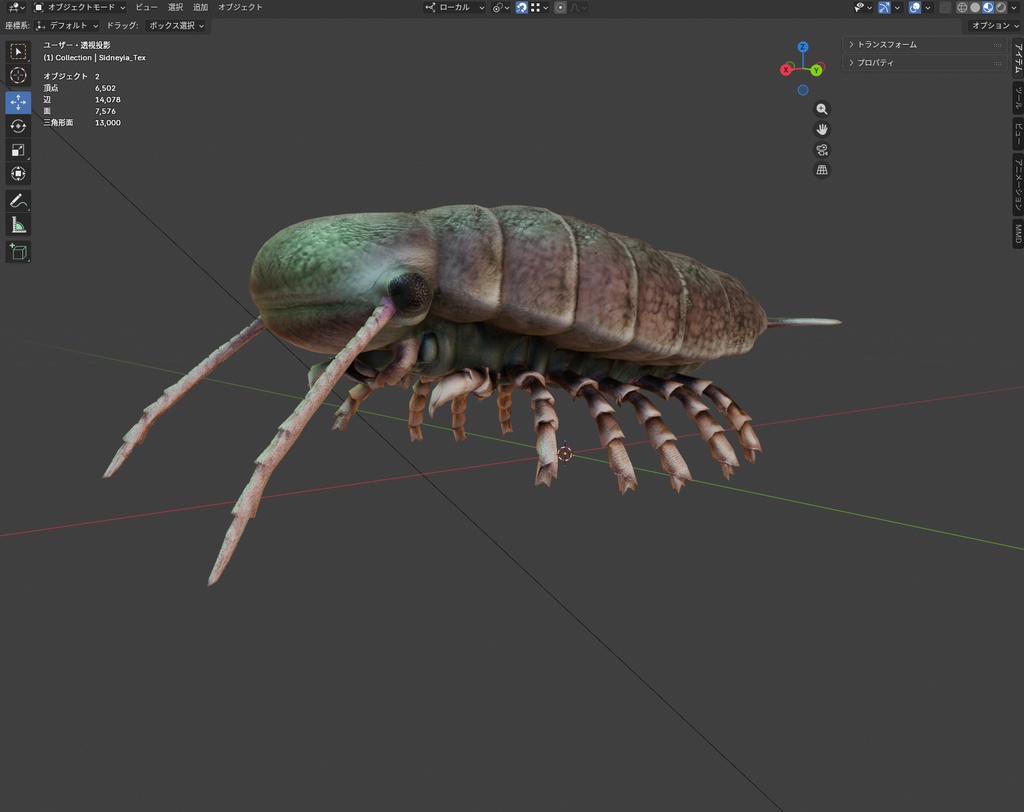
Task: Select the Rotate tool
Action: coord(18,126)
